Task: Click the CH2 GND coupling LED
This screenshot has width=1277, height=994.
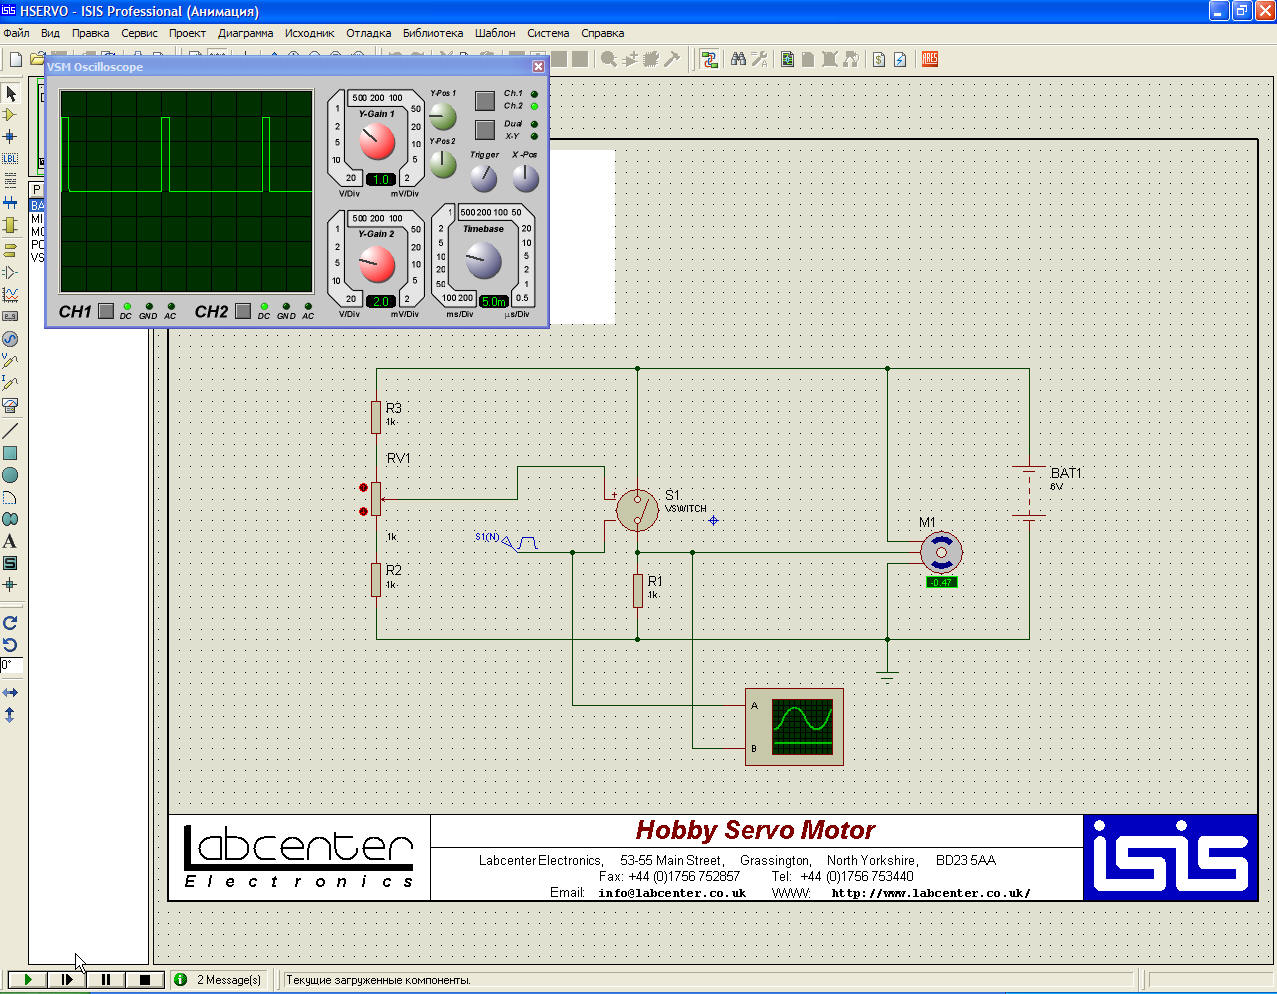Action: 286,306
